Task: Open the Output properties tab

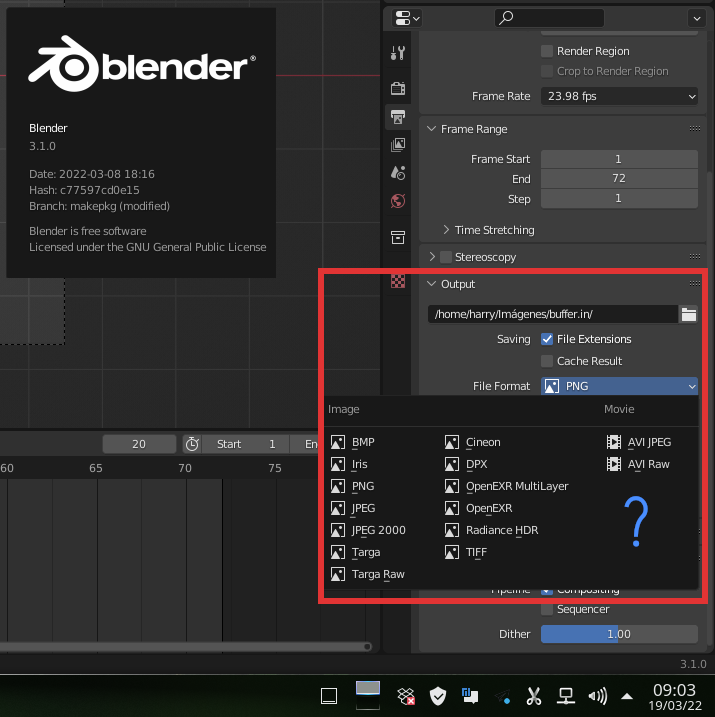Action: (398, 117)
